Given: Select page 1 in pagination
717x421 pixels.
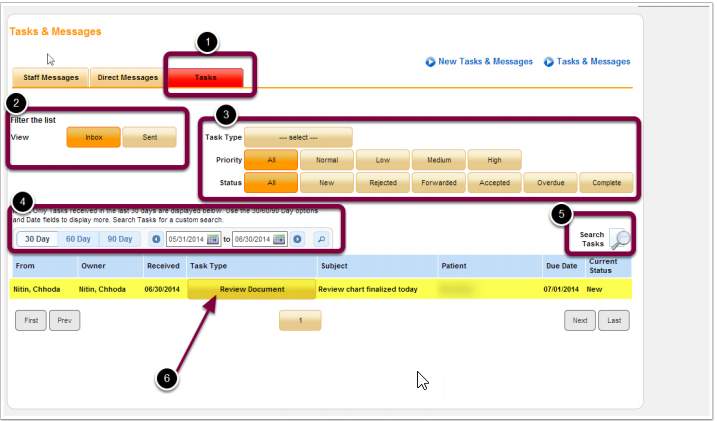Looking at the screenshot, I should (x=300, y=321).
